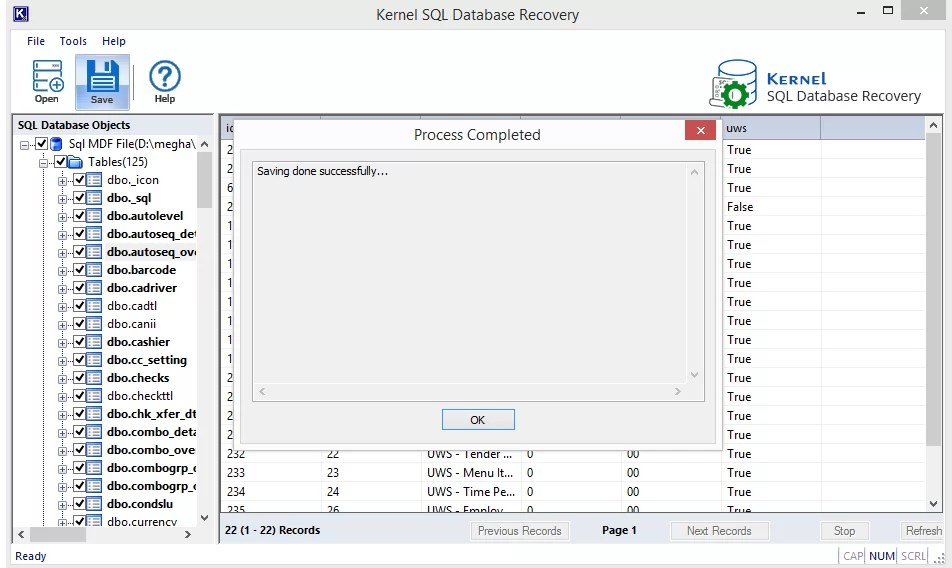Image resolution: width=952 pixels, height=568 pixels.
Task: Click the Stop button
Action: tap(844, 531)
